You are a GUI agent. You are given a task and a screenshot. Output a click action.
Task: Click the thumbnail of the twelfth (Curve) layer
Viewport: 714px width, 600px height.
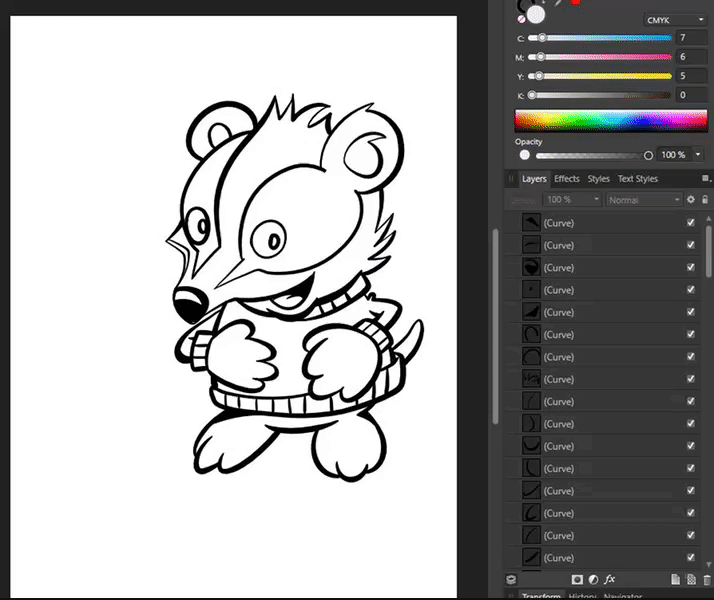[x=531, y=468]
